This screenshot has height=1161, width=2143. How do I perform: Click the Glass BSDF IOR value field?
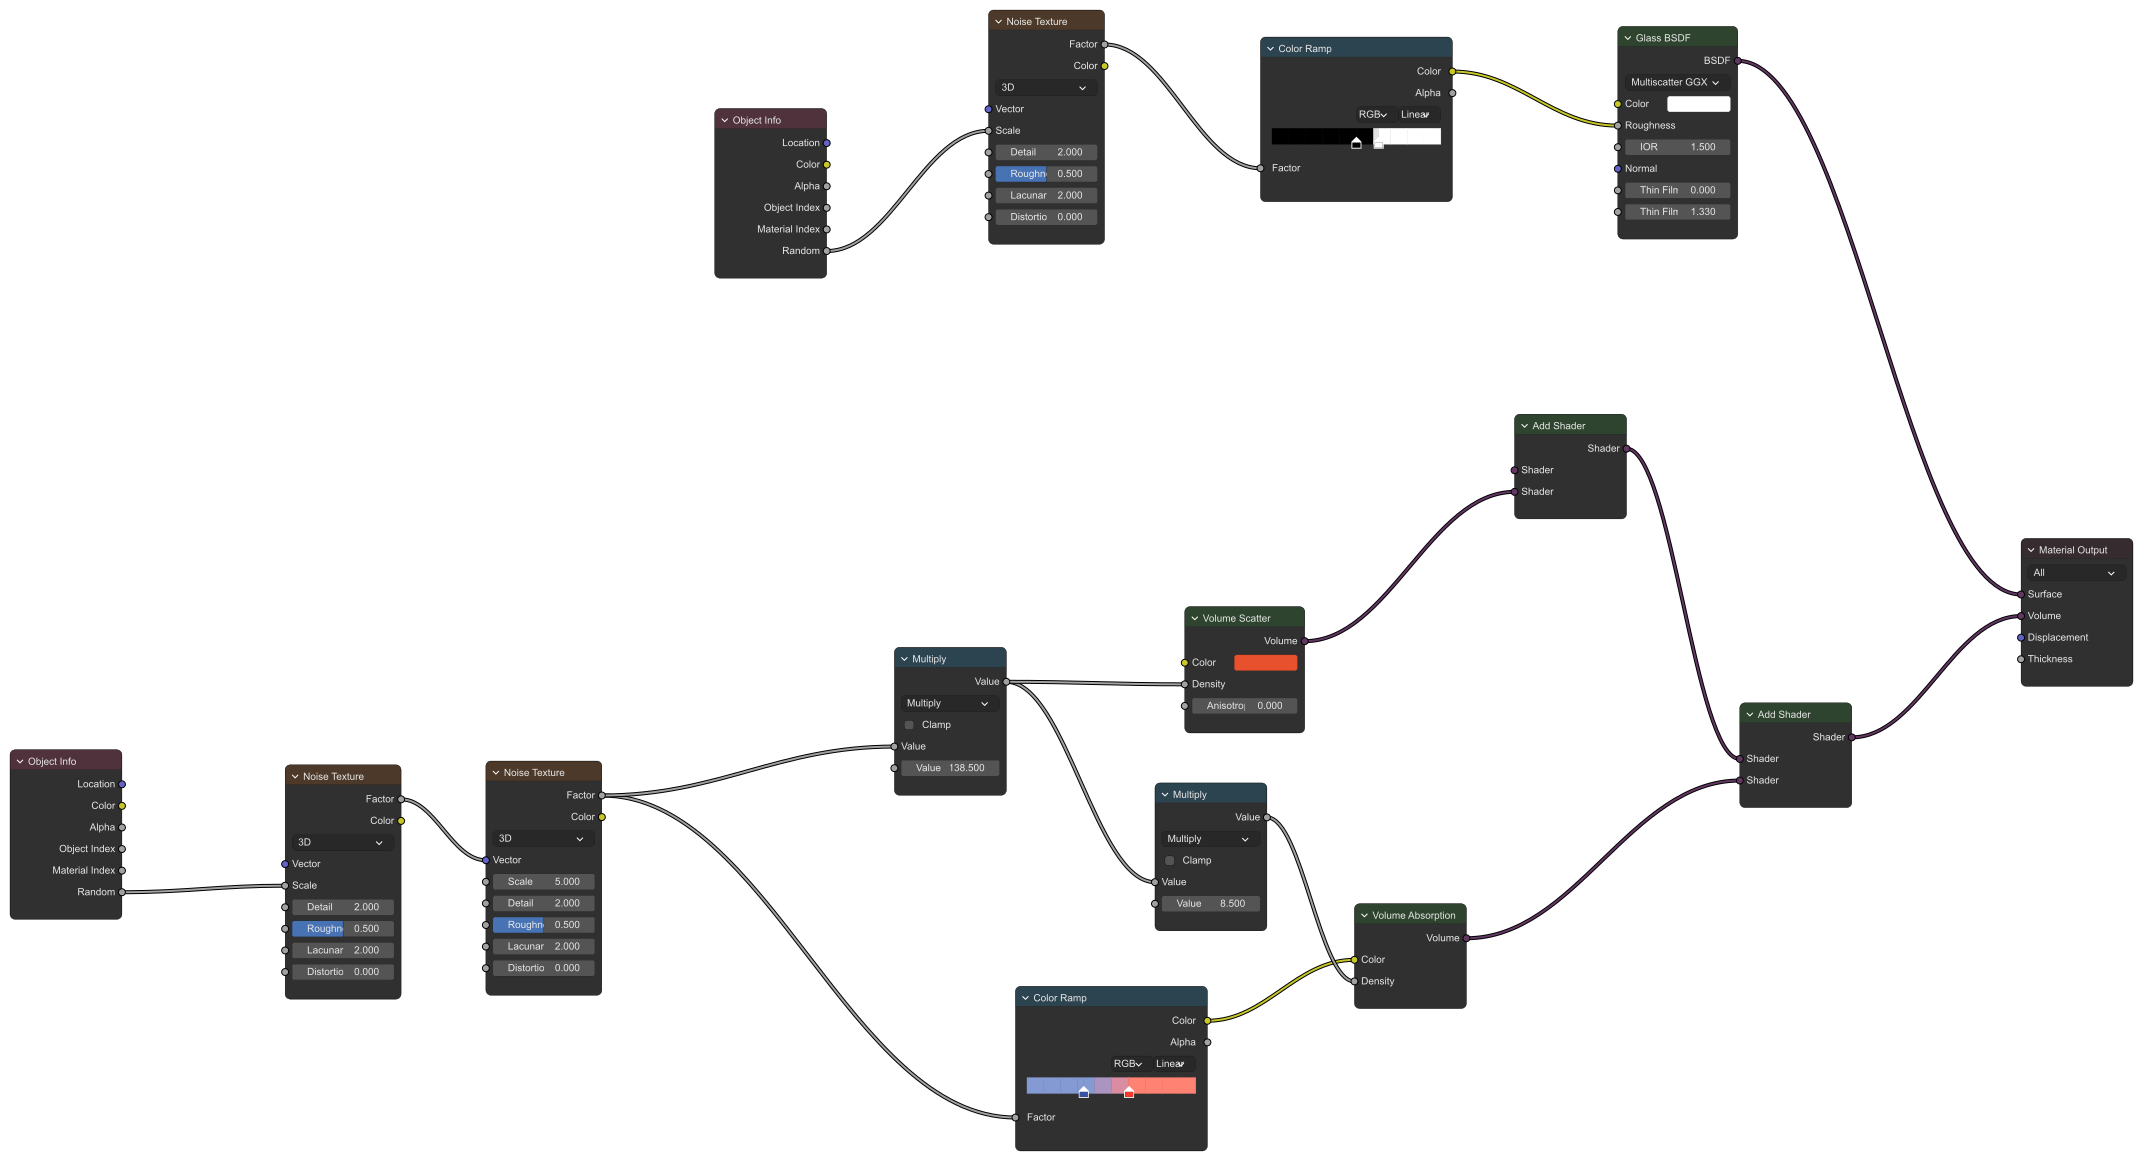[1677, 147]
